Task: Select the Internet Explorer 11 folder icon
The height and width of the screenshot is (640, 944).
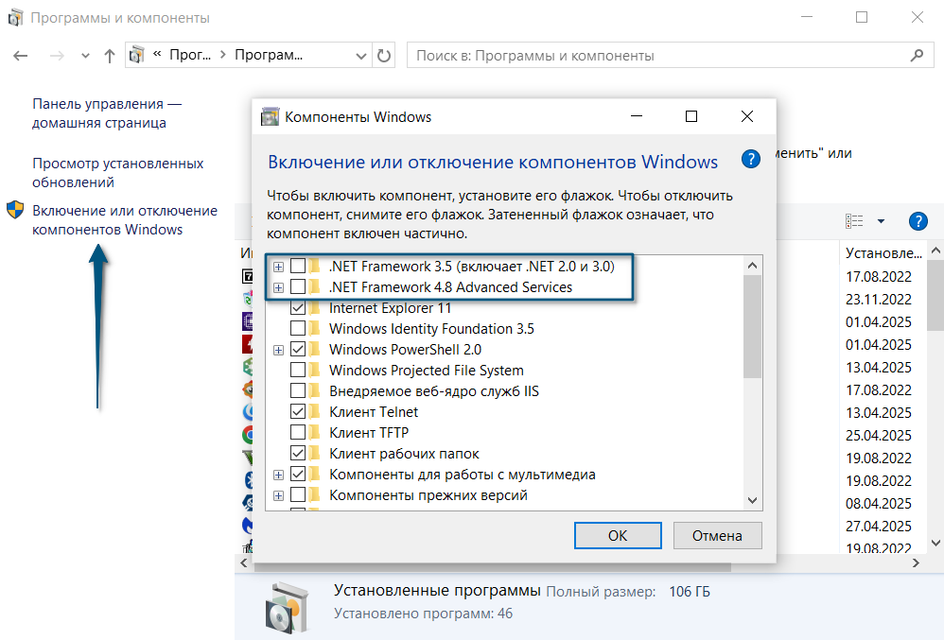Action: pyautogui.click(x=314, y=308)
